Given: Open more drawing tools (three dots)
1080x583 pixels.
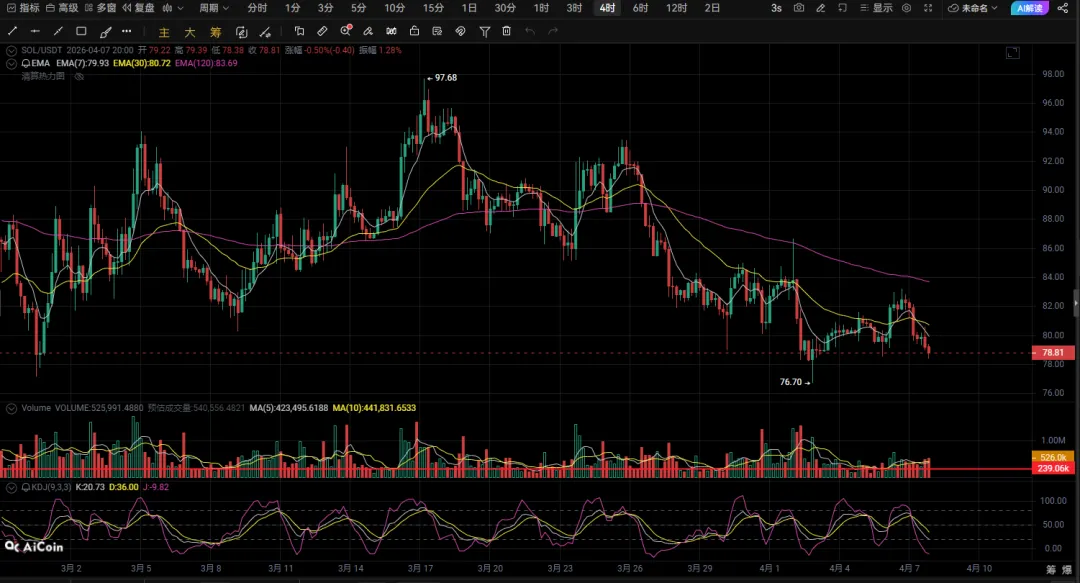Looking at the screenshot, I should click(127, 31).
